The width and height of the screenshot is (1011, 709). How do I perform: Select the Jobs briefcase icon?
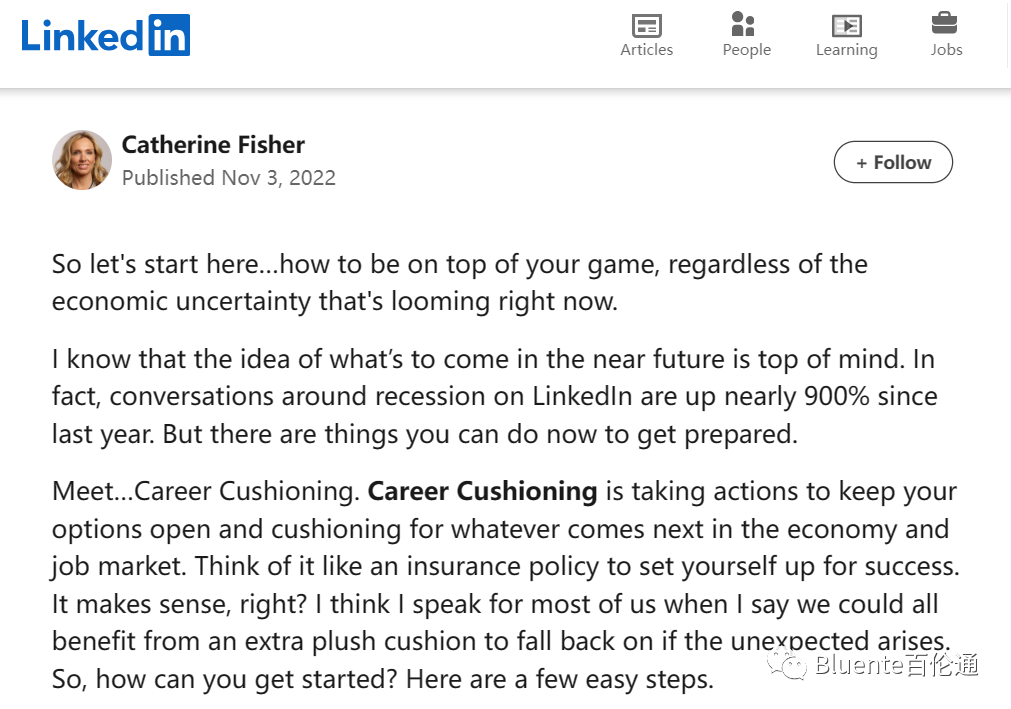945,23
